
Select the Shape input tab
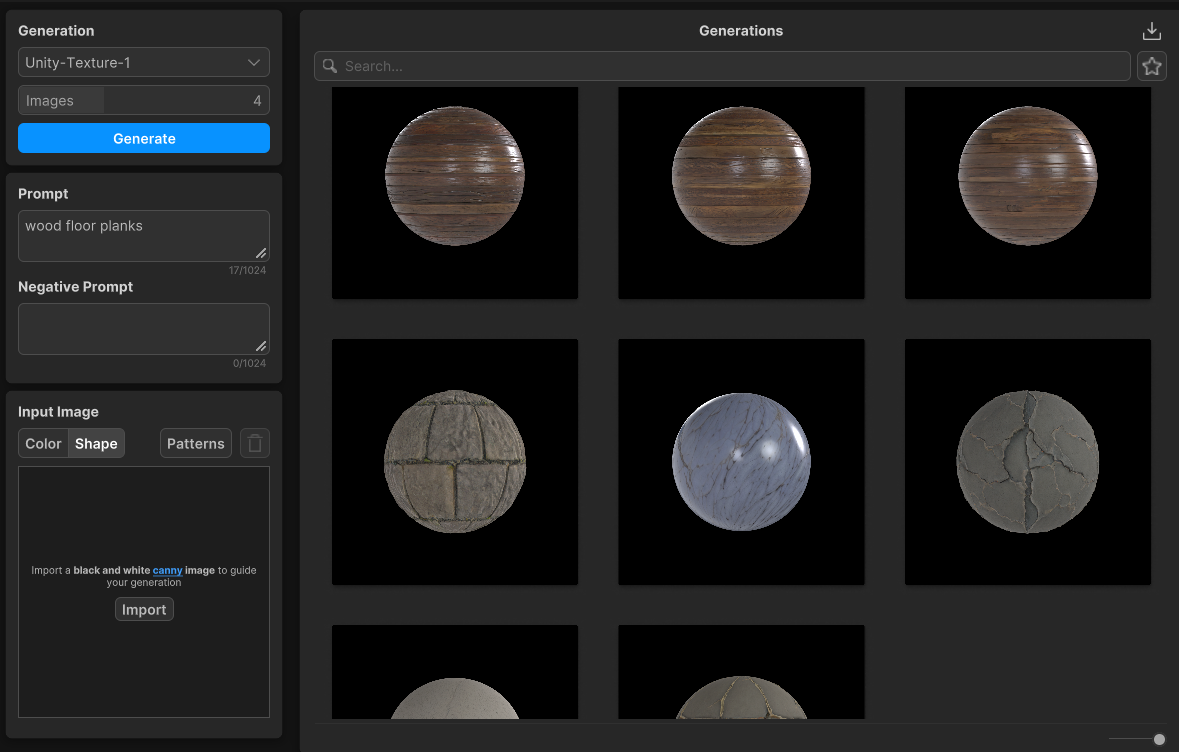96,444
